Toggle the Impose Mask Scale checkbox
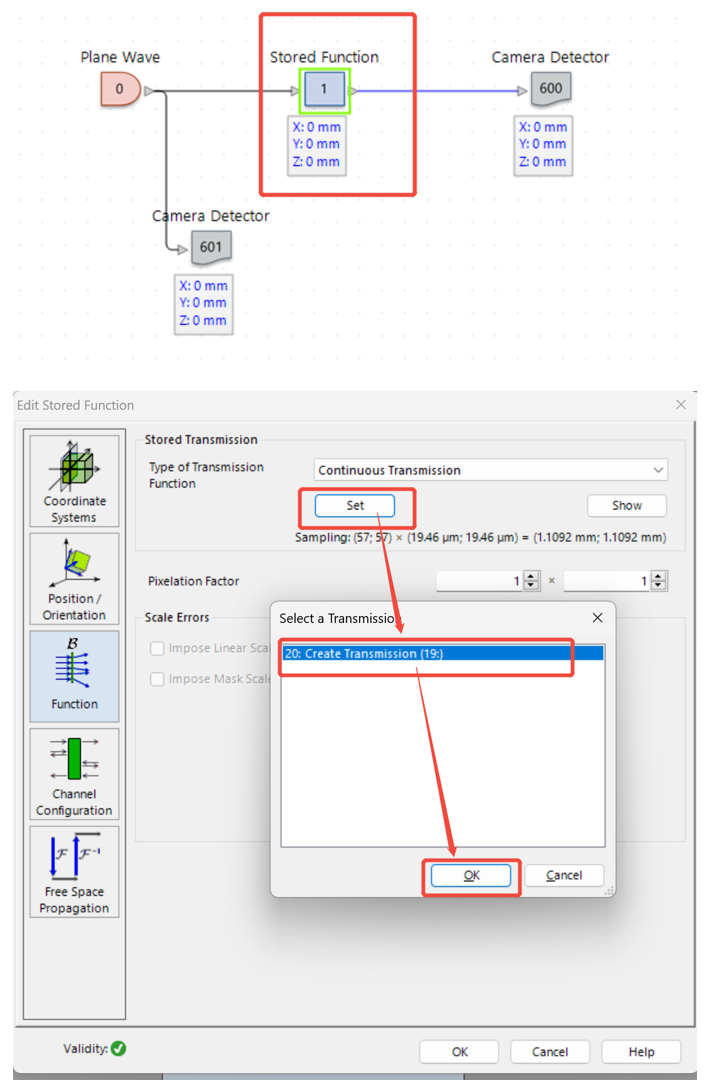The image size is (706, 1088). pyautogui.click(x=157, y=679)
